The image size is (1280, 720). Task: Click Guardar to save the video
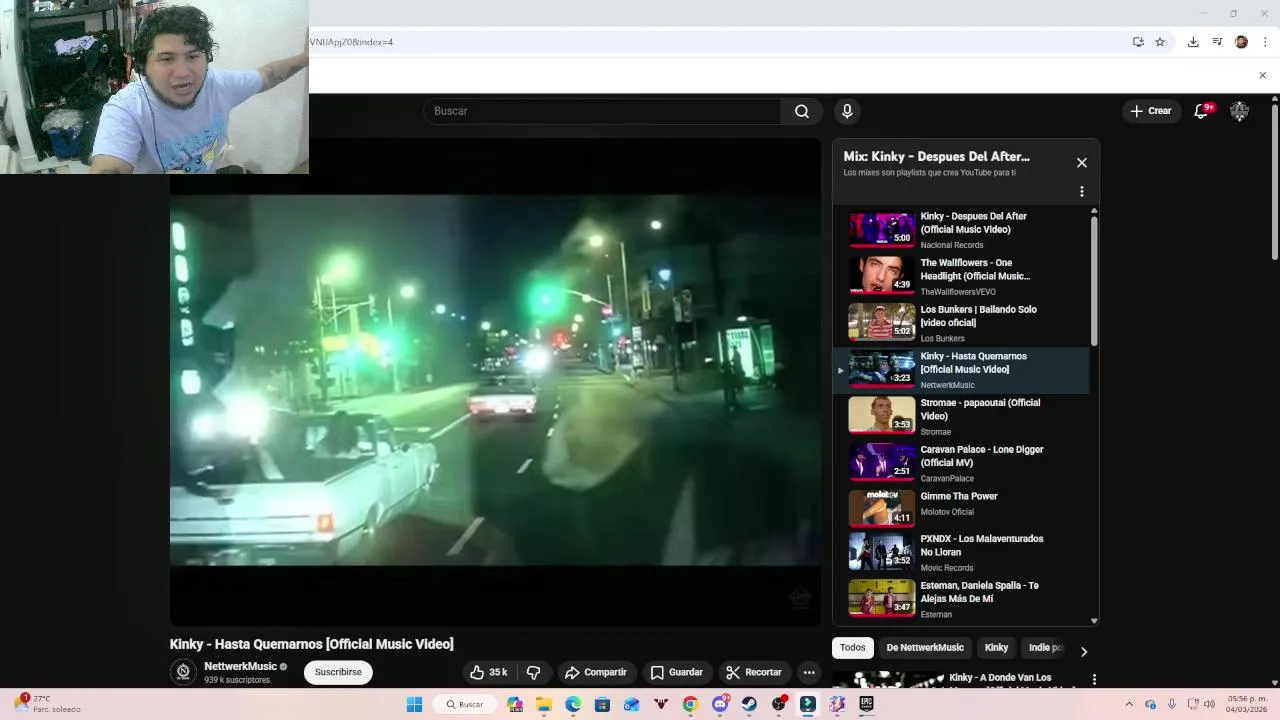[677, 672]
